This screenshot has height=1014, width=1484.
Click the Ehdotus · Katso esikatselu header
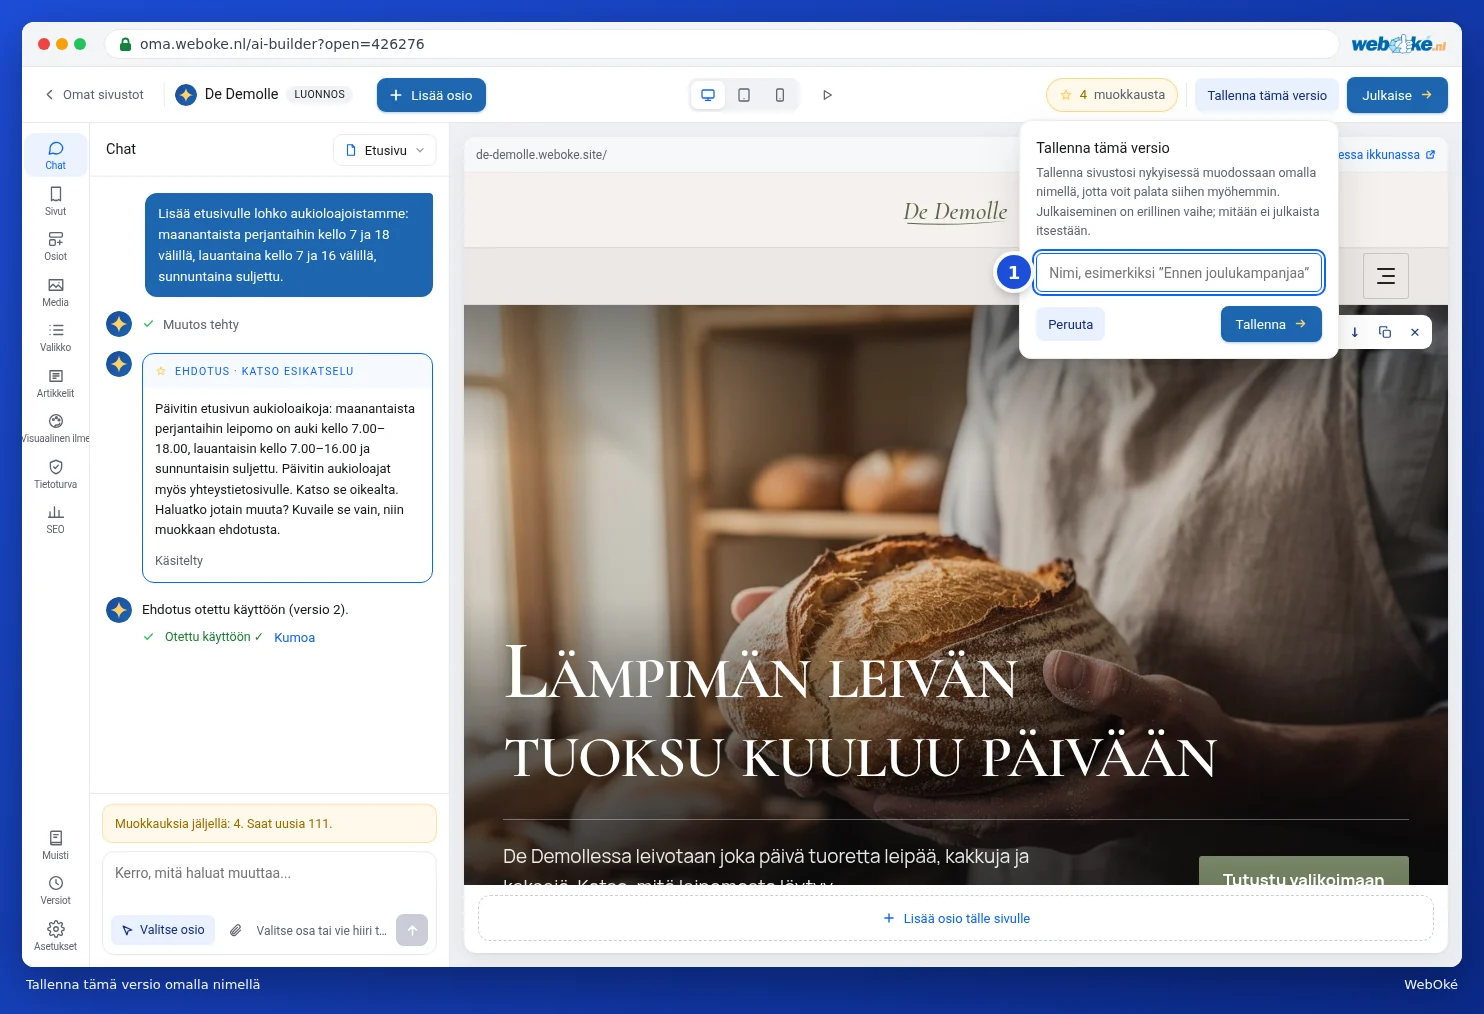click(287, 371)
